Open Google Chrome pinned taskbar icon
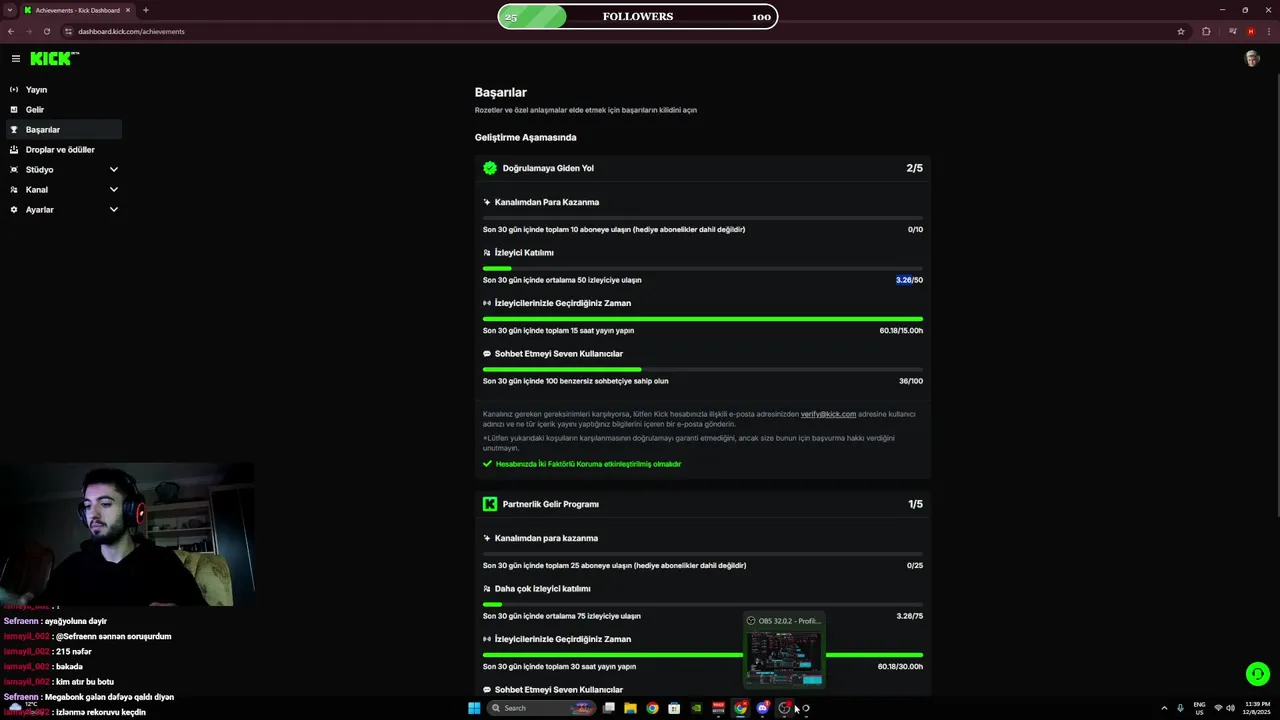Image resolution: width=1280 pixels, height=720 pixels. pos(652,708)
